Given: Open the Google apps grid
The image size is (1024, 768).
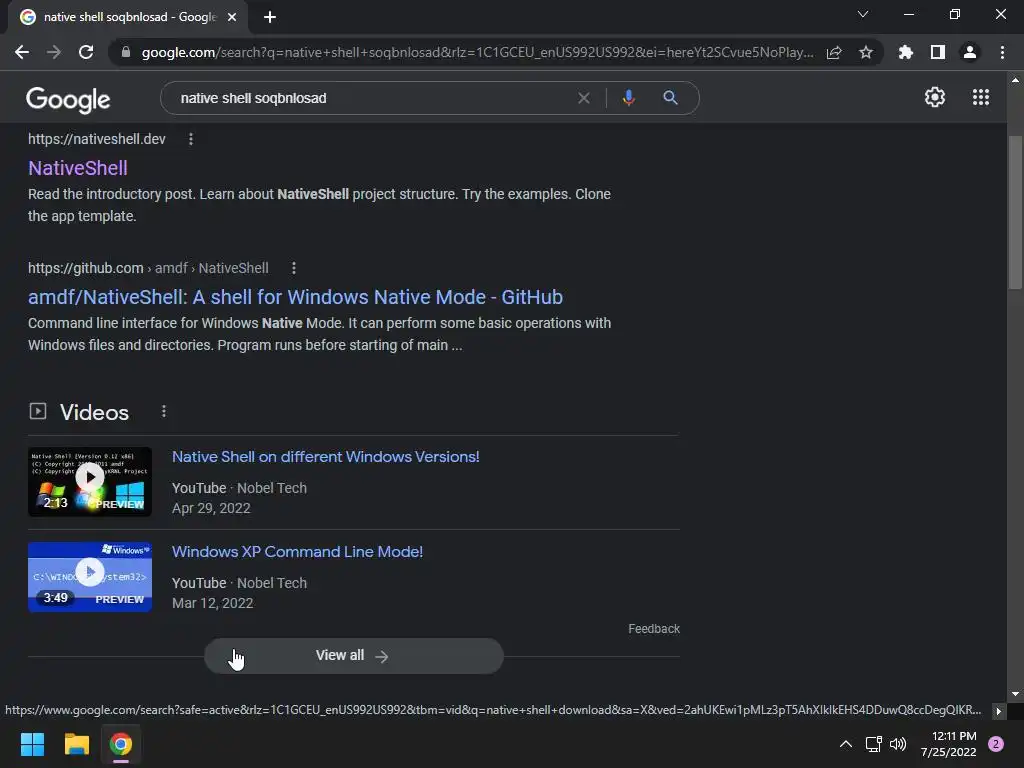Looking at the screenshot, I should [981, 97].
